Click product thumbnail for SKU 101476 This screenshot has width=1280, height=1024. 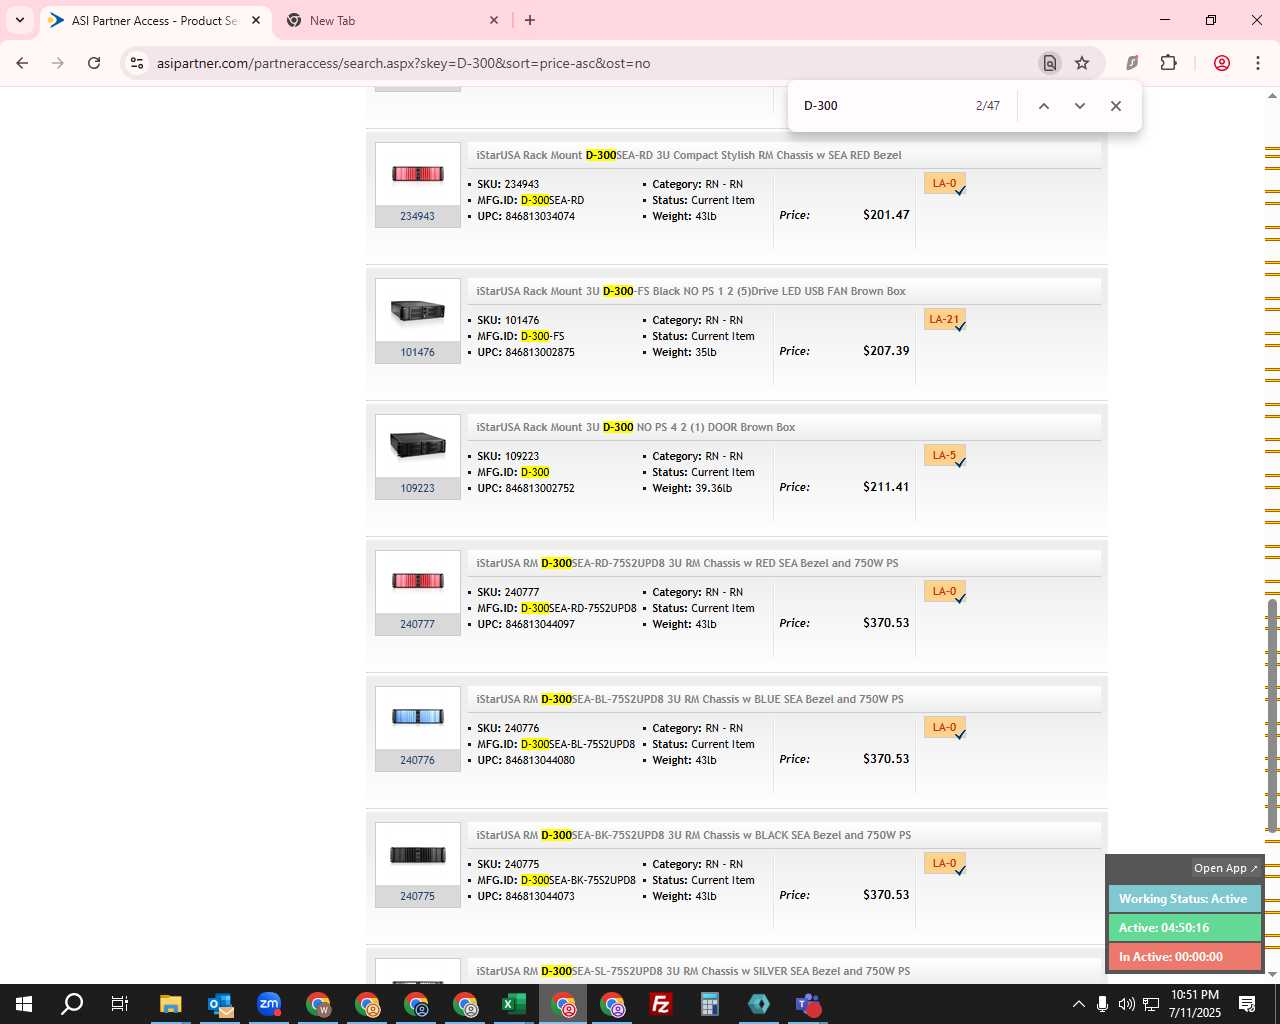tap(418, 310)
